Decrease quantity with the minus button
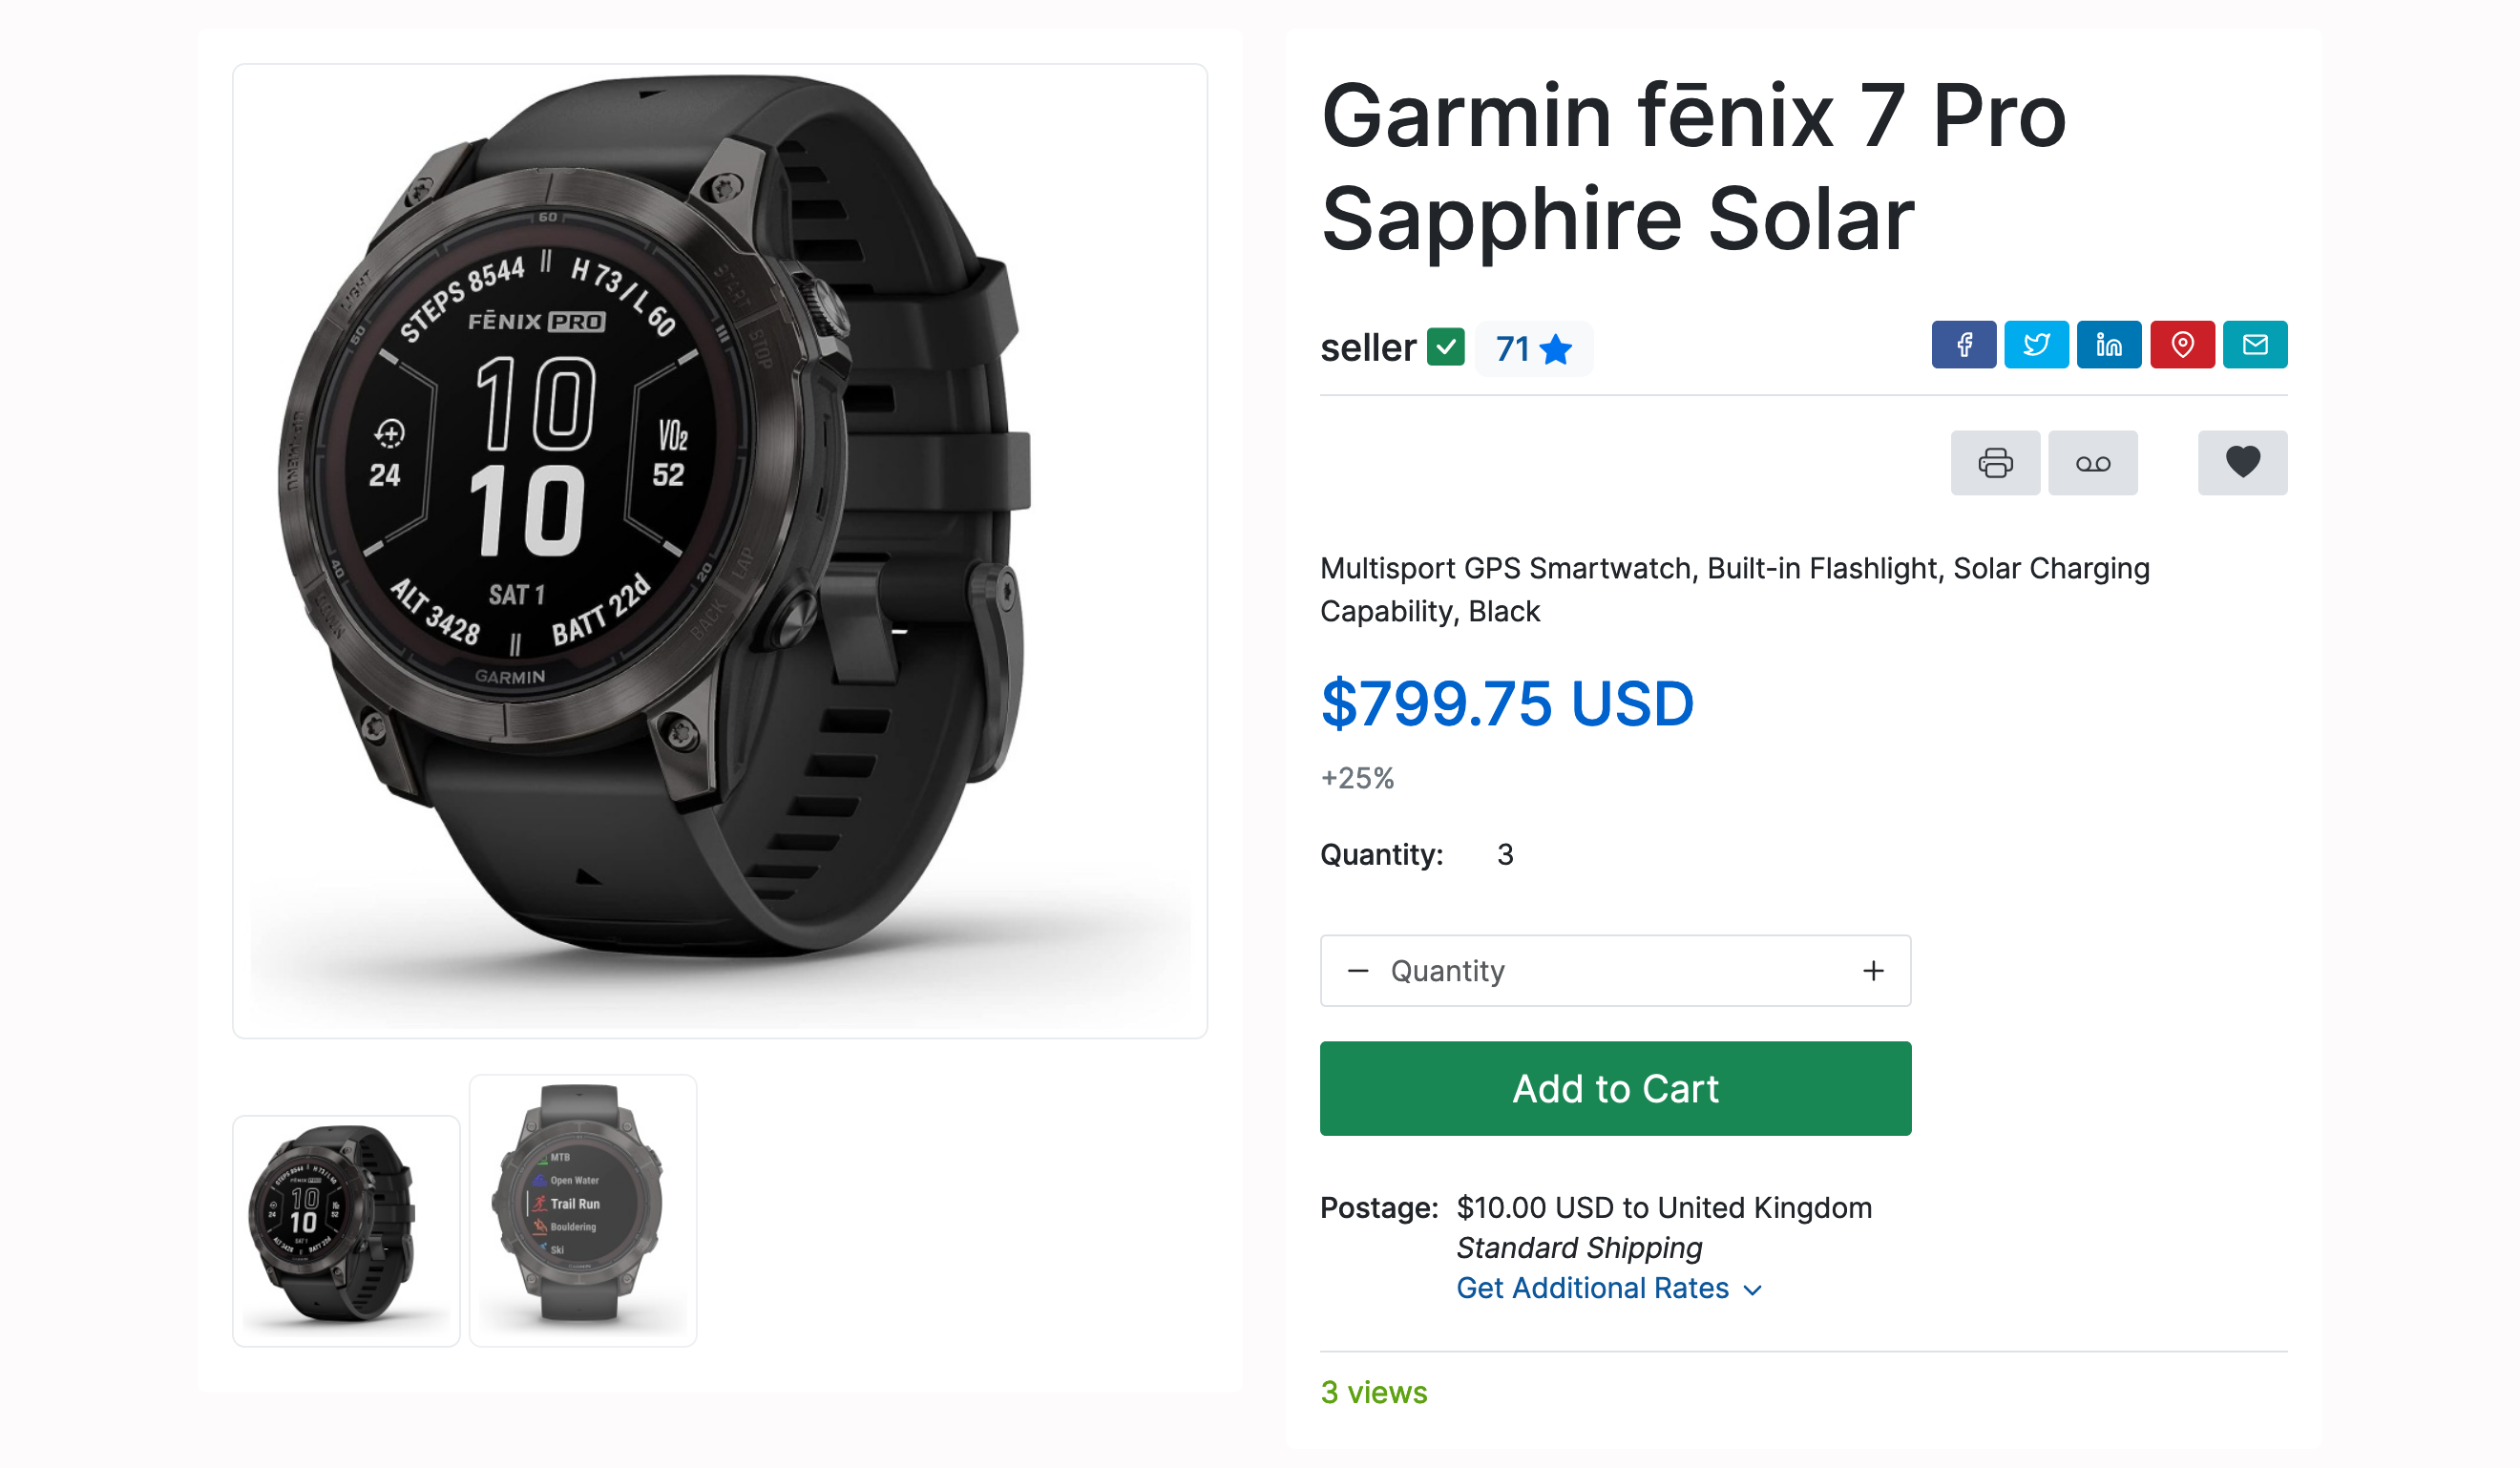Viewport: 2520px width, 1468px height. (1357, 971)
